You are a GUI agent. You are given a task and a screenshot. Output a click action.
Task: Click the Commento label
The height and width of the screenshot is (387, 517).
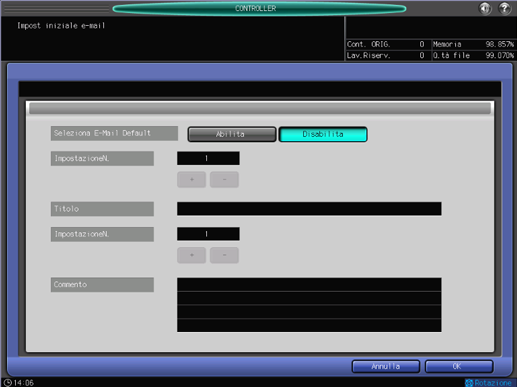(x=102, y=285)
